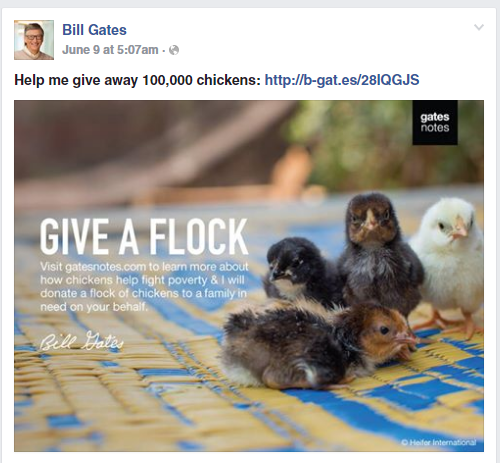The image size is (500, 463).
Task: Open the Bill Gates profile name link
Action: coord(94,30)
